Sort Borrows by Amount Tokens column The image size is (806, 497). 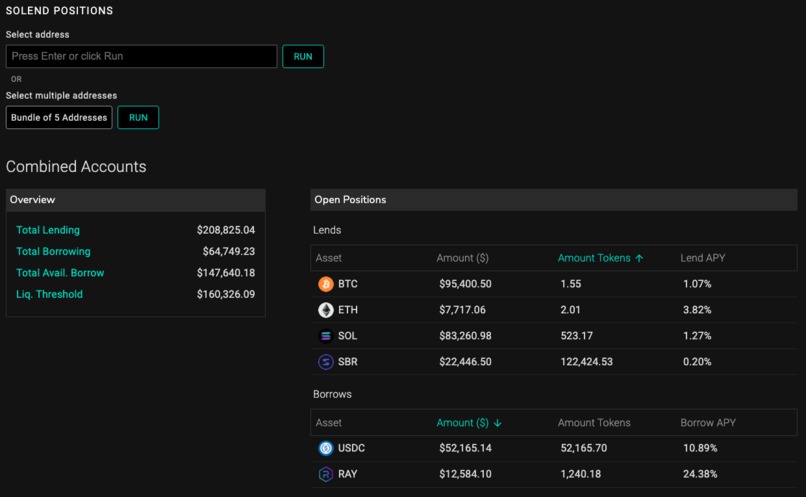(594, 422)
